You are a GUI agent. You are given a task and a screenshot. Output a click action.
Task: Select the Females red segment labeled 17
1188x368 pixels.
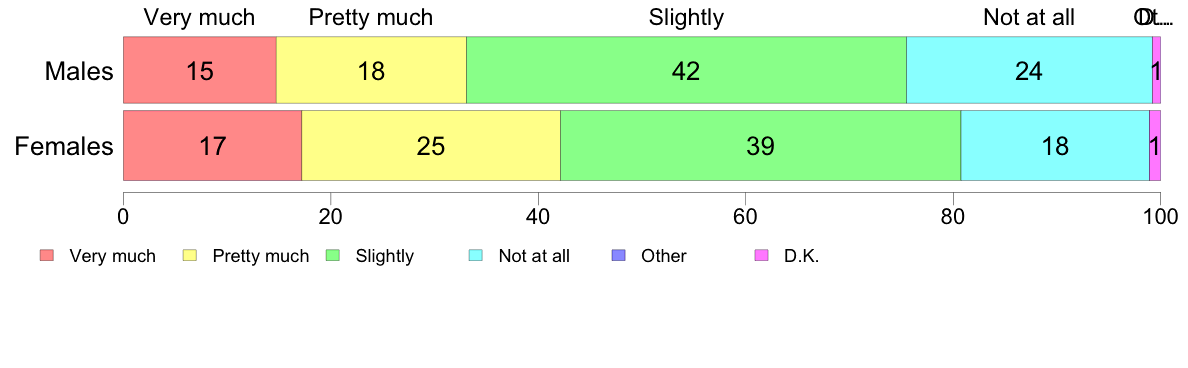point(213,145)
